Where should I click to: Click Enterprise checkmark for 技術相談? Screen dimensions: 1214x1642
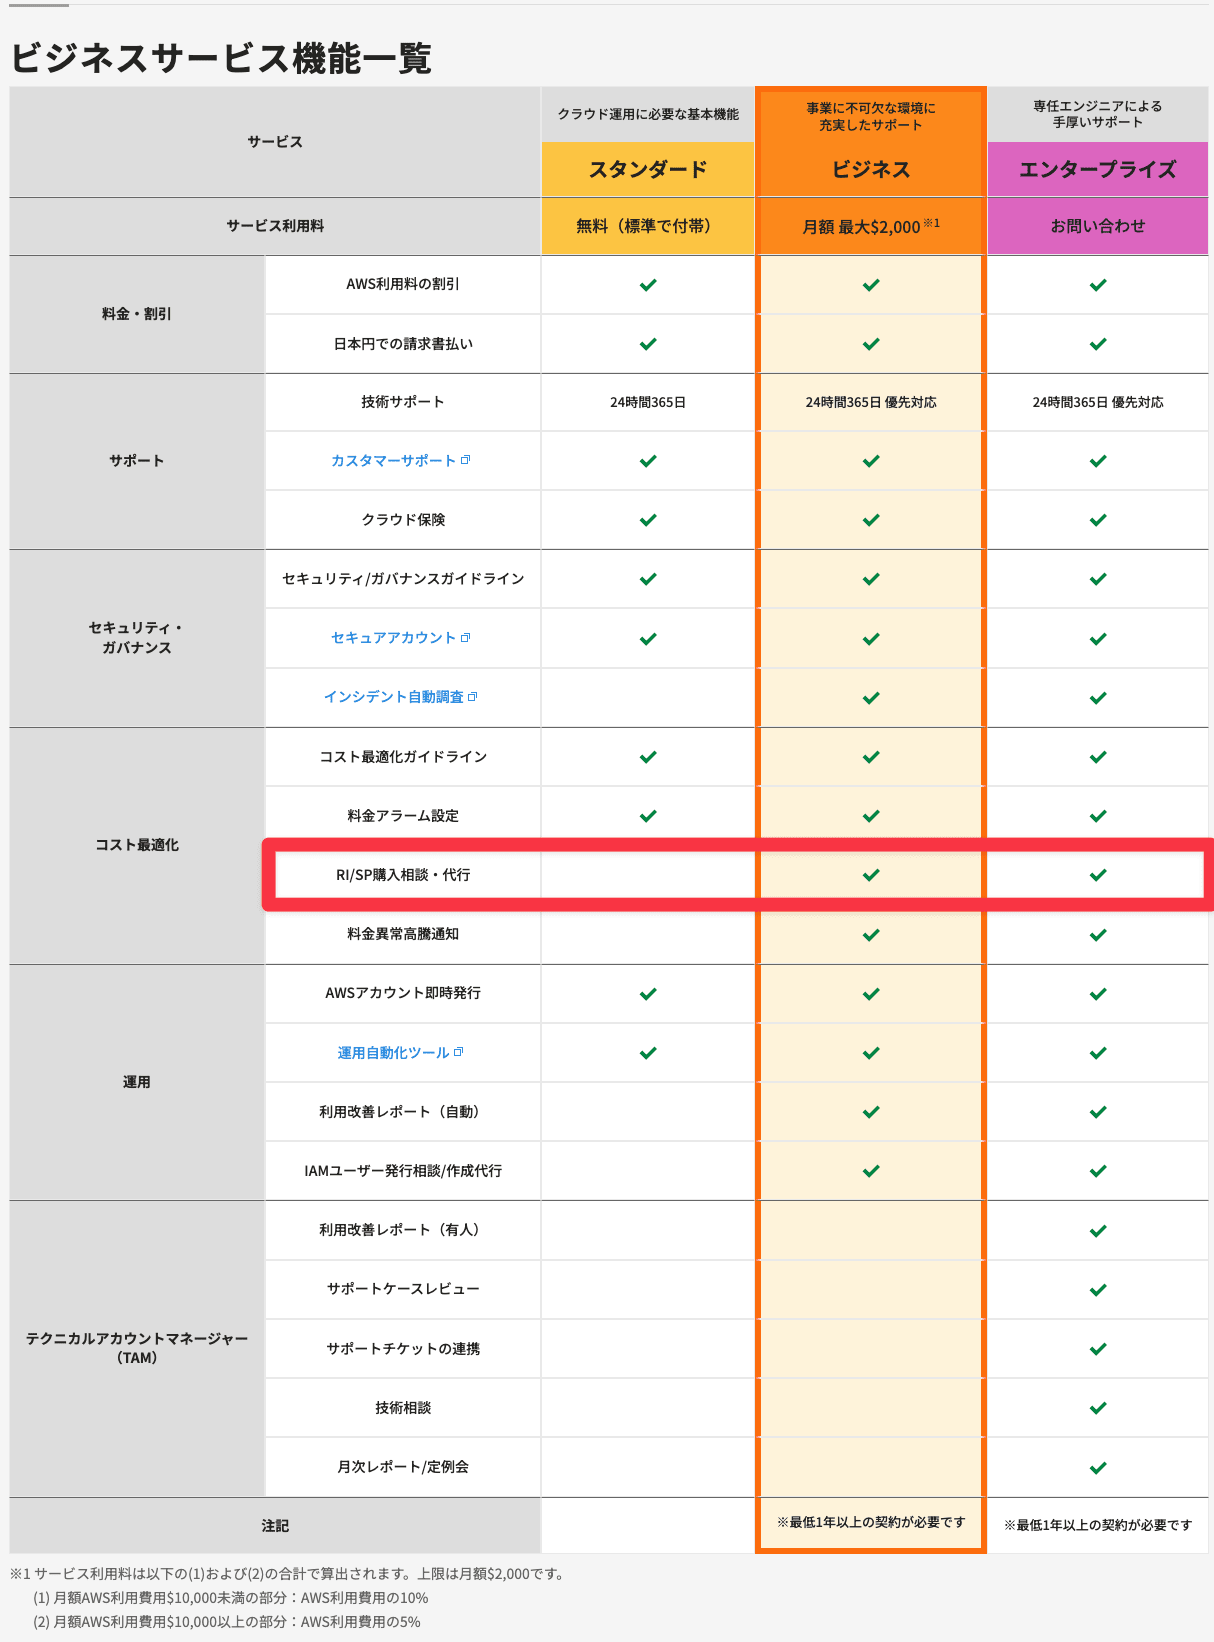click(x=1098, y=1408)
